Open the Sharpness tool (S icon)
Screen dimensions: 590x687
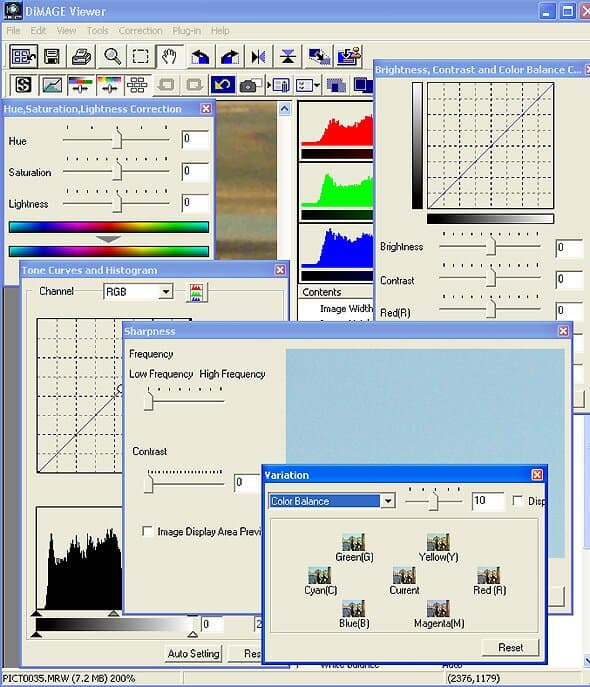click(23, 85)
